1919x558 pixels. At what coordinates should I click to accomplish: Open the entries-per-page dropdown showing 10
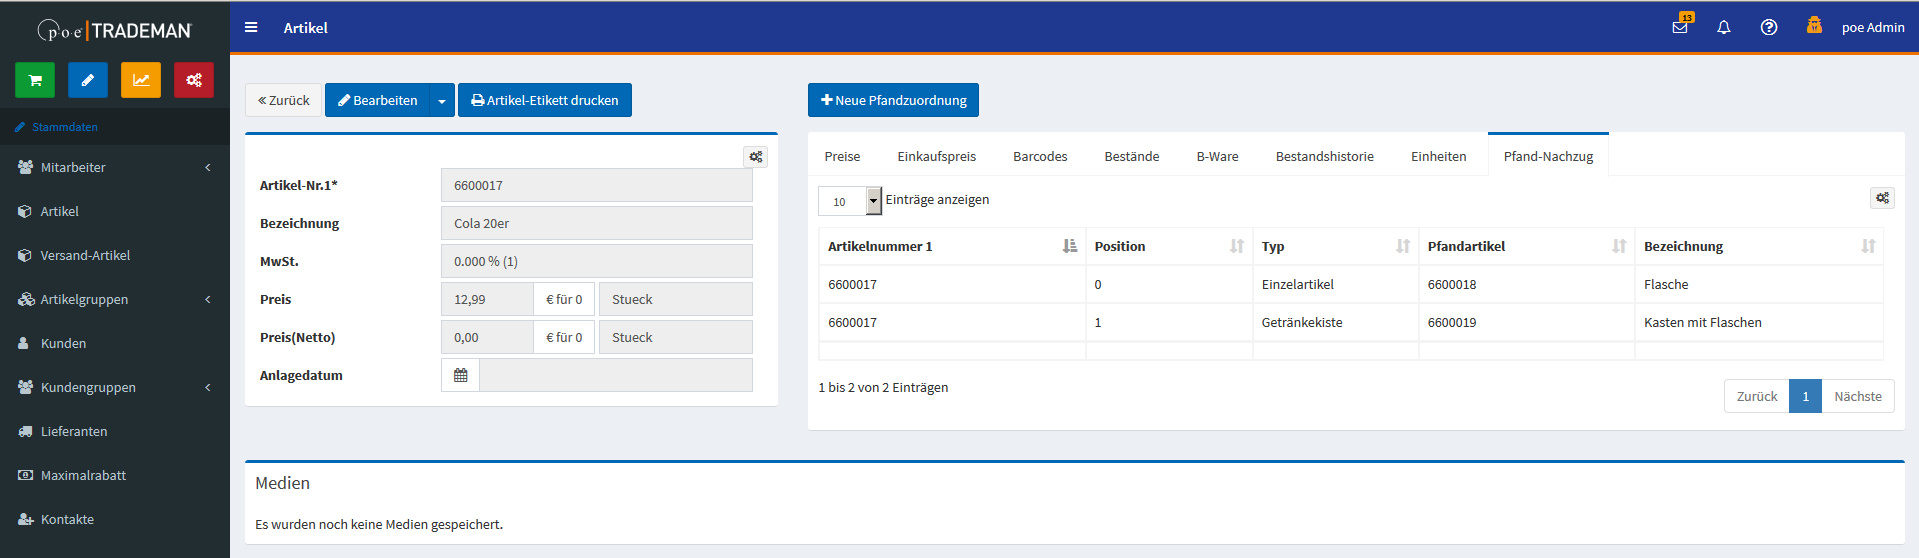850,201
